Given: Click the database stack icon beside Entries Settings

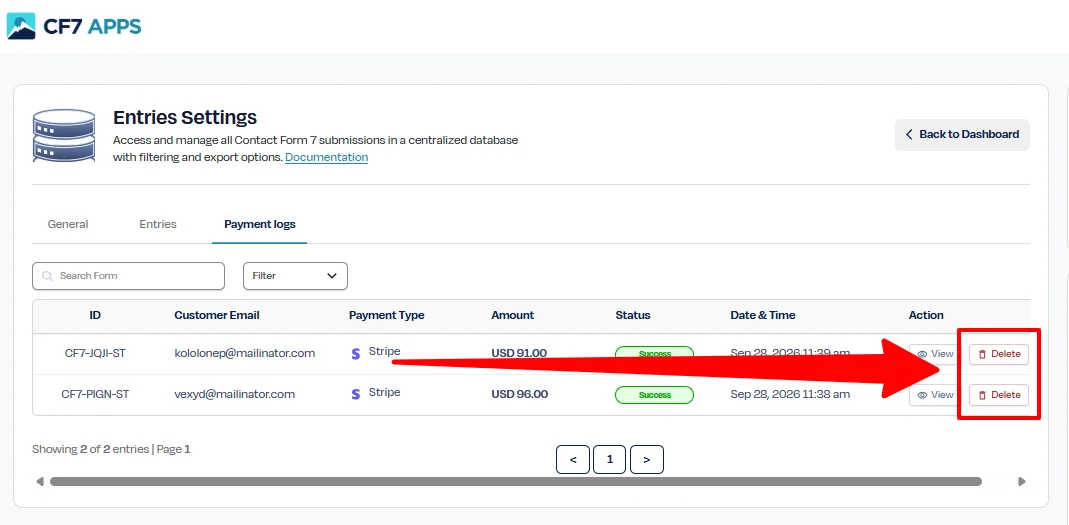Looking at the screenshot, I should (x=64, y=135).
